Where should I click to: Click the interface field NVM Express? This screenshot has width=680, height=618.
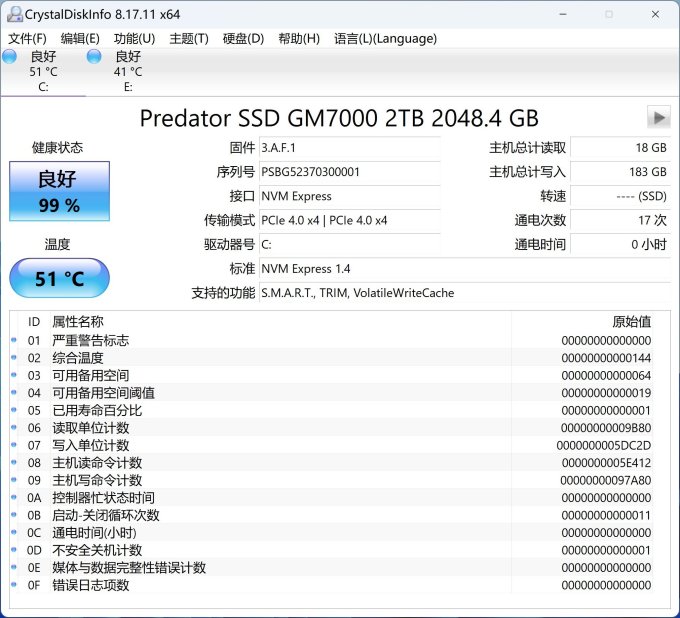[350, 196]
